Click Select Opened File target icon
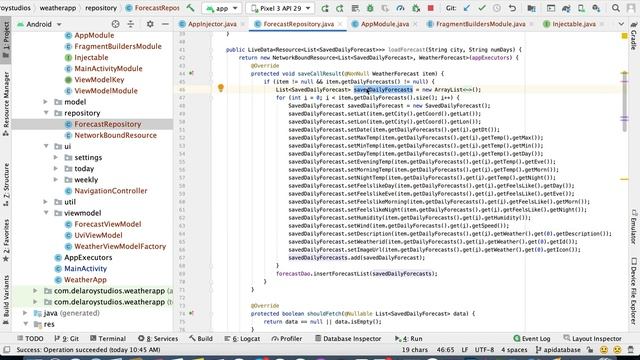The width and height of the screenshot is (640, 360). [x=116, y=24]
